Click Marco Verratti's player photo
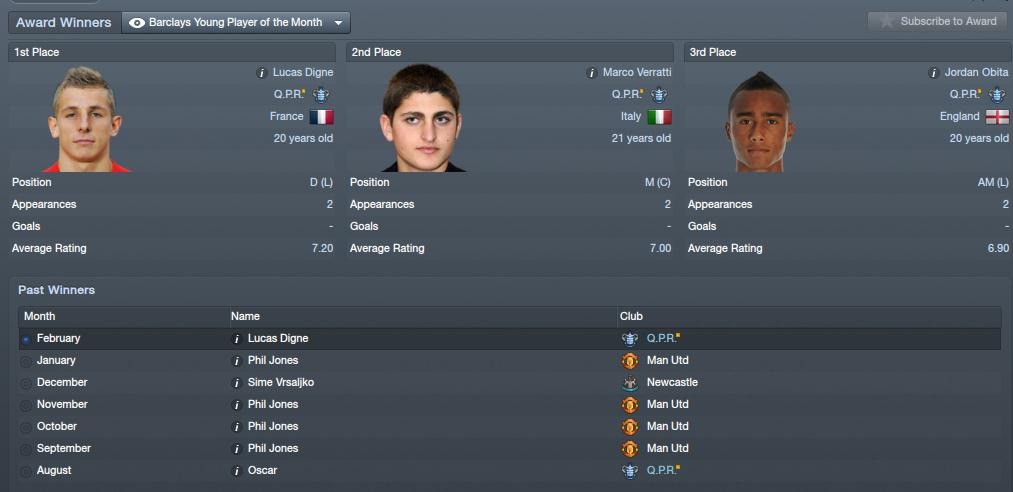 (x=422, y=118)
